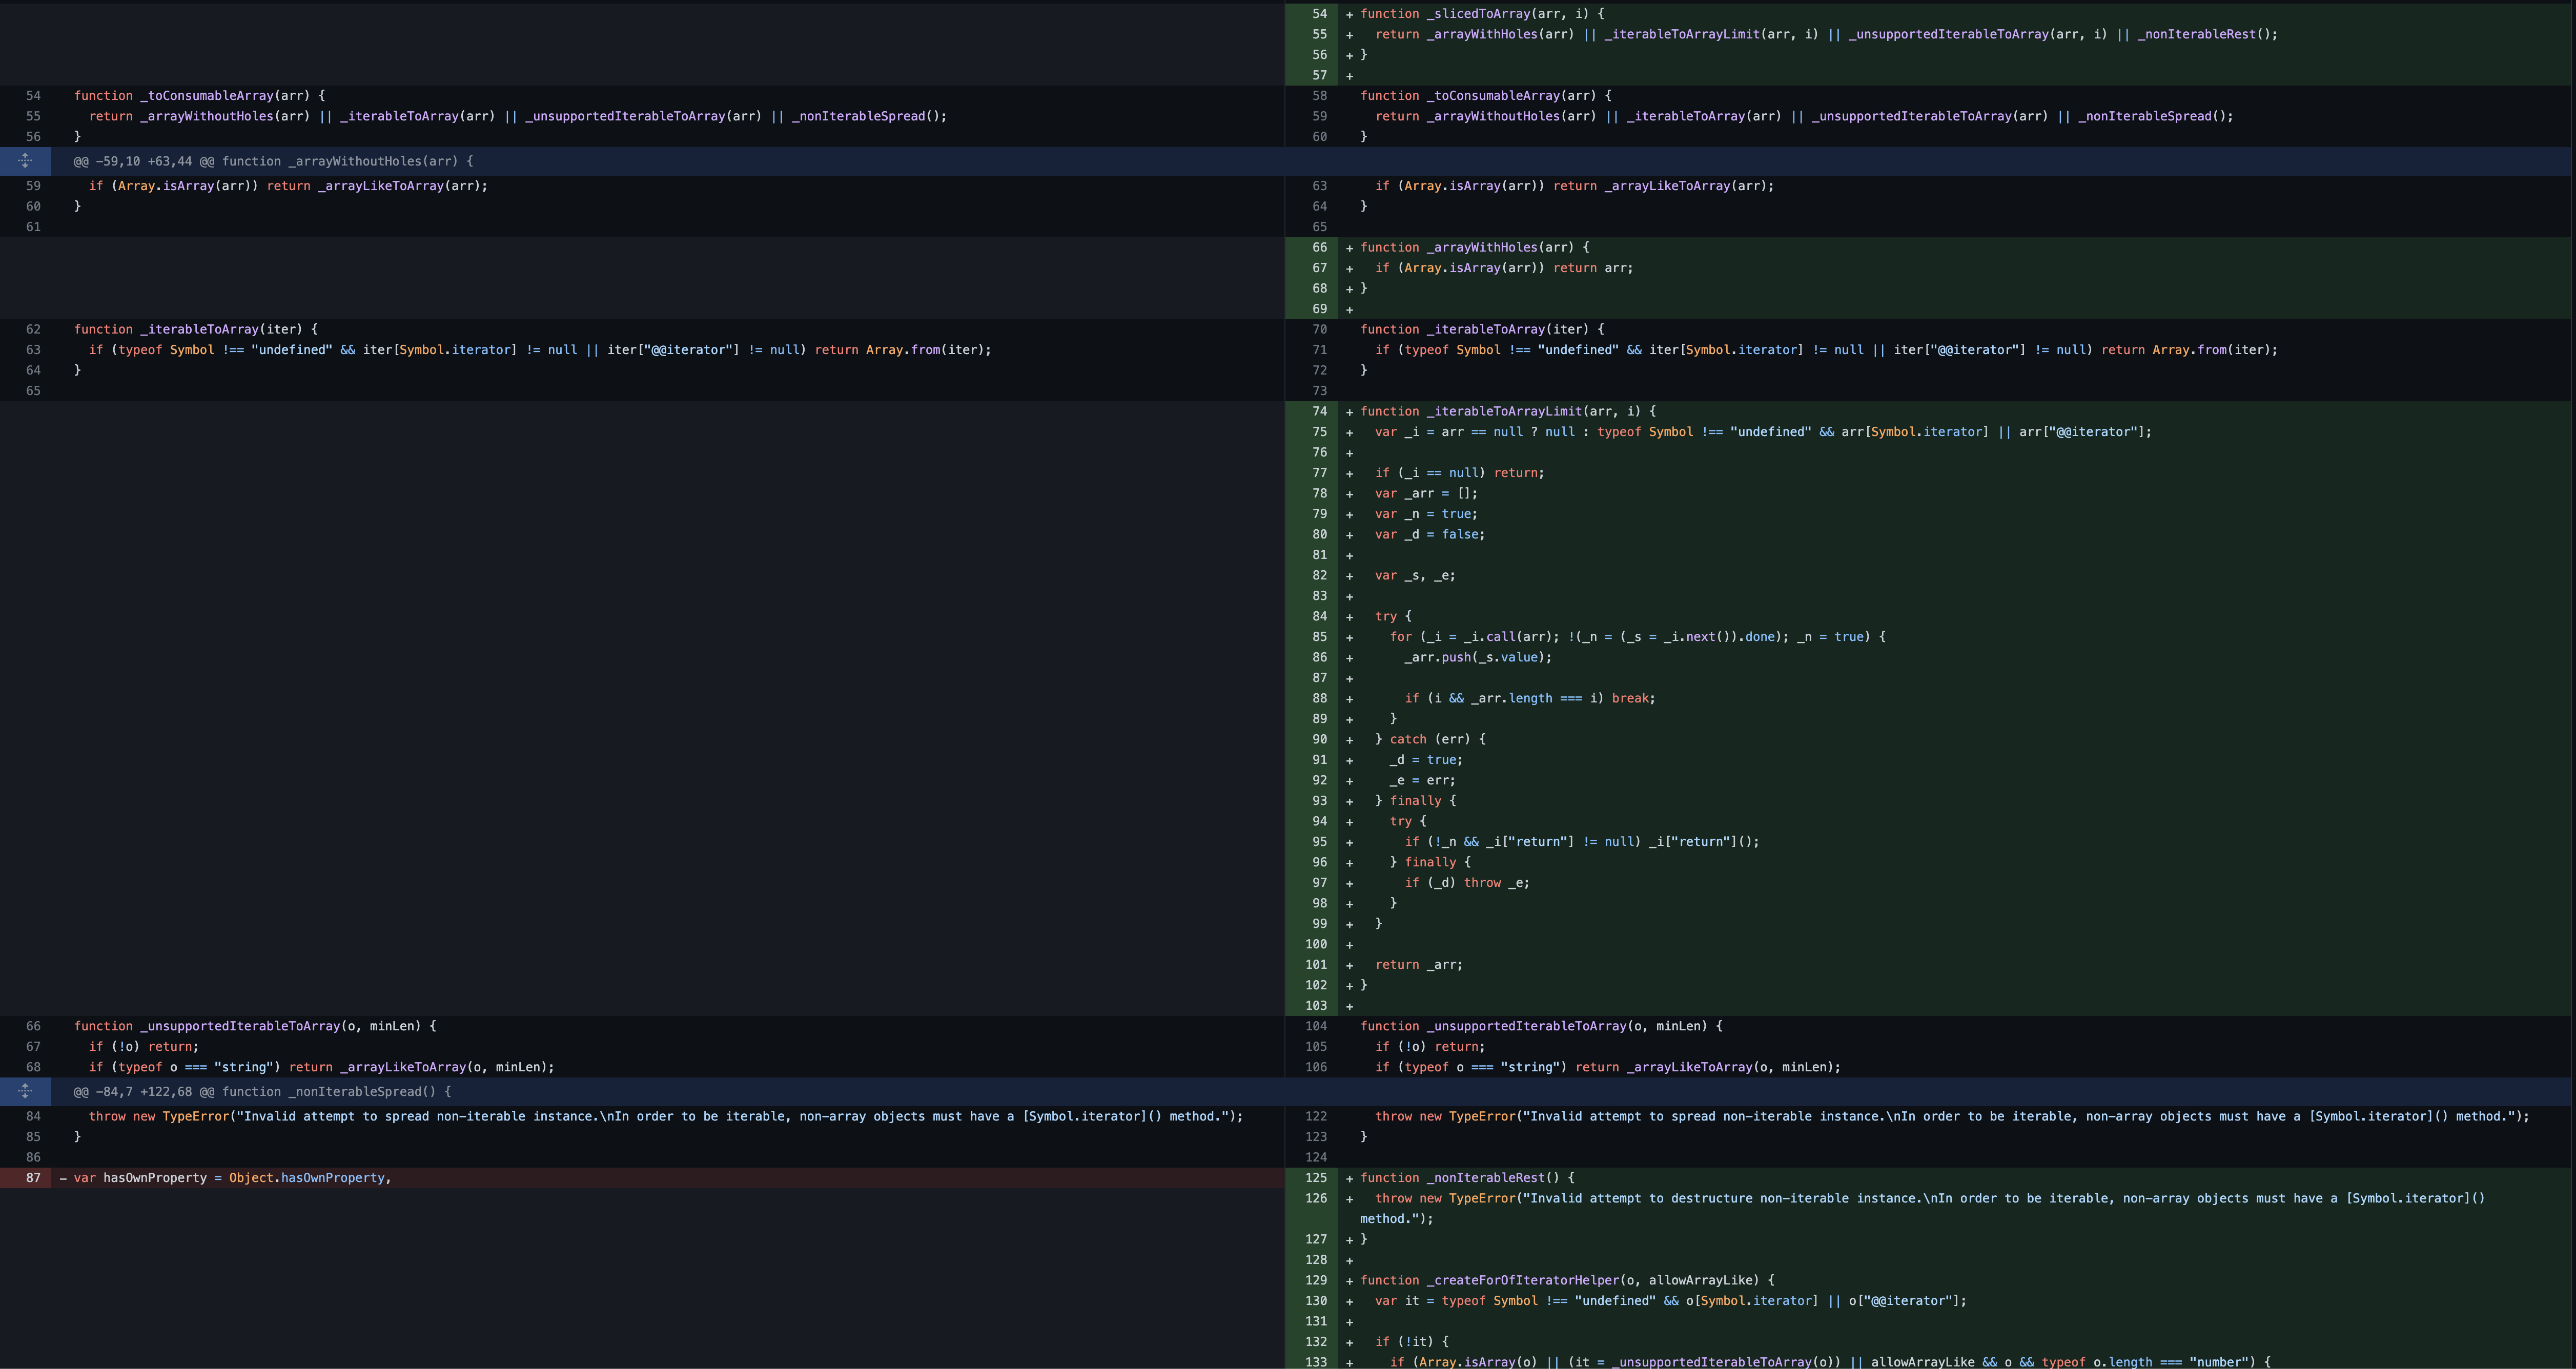Click the 'function _arrayWithHoles(arr) {' line
The width and height of the screenshot is (2576, 1369).
pyautogui.click(x=1474, y=247)
